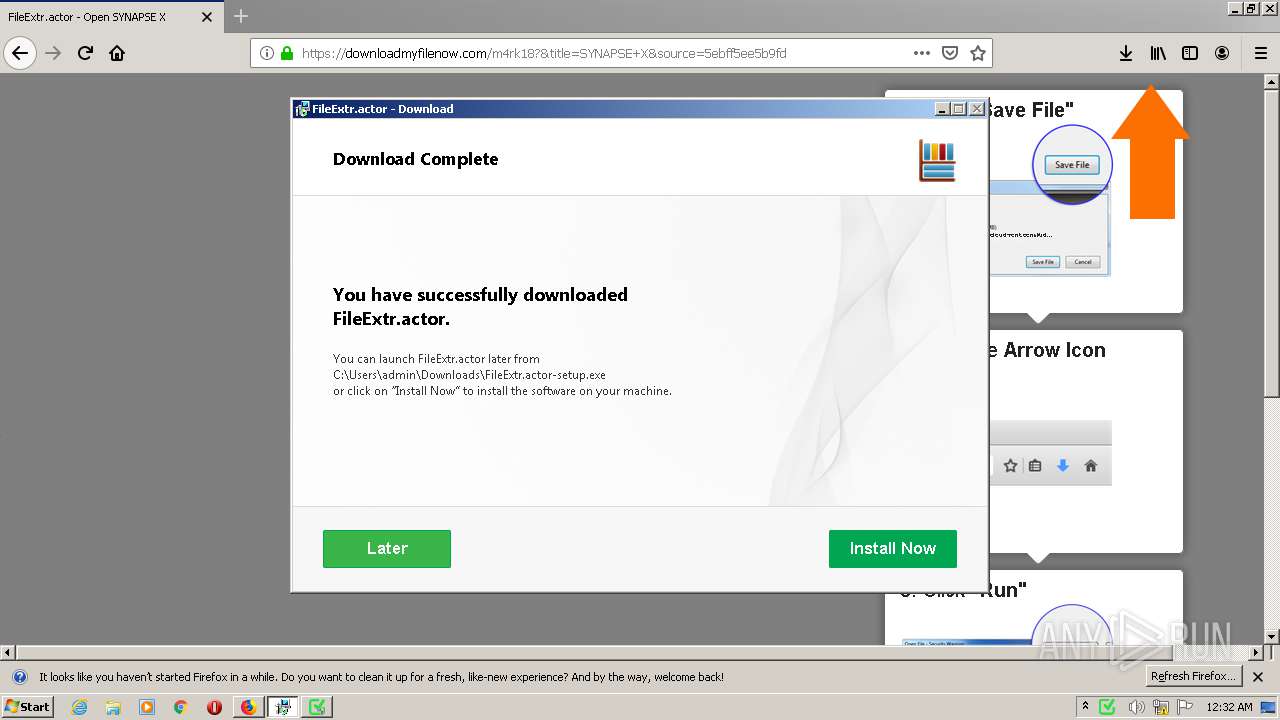Close the FileExtr.actor Download dialog
This screenshot has width=1280, height=720.
tap(977, 109)
